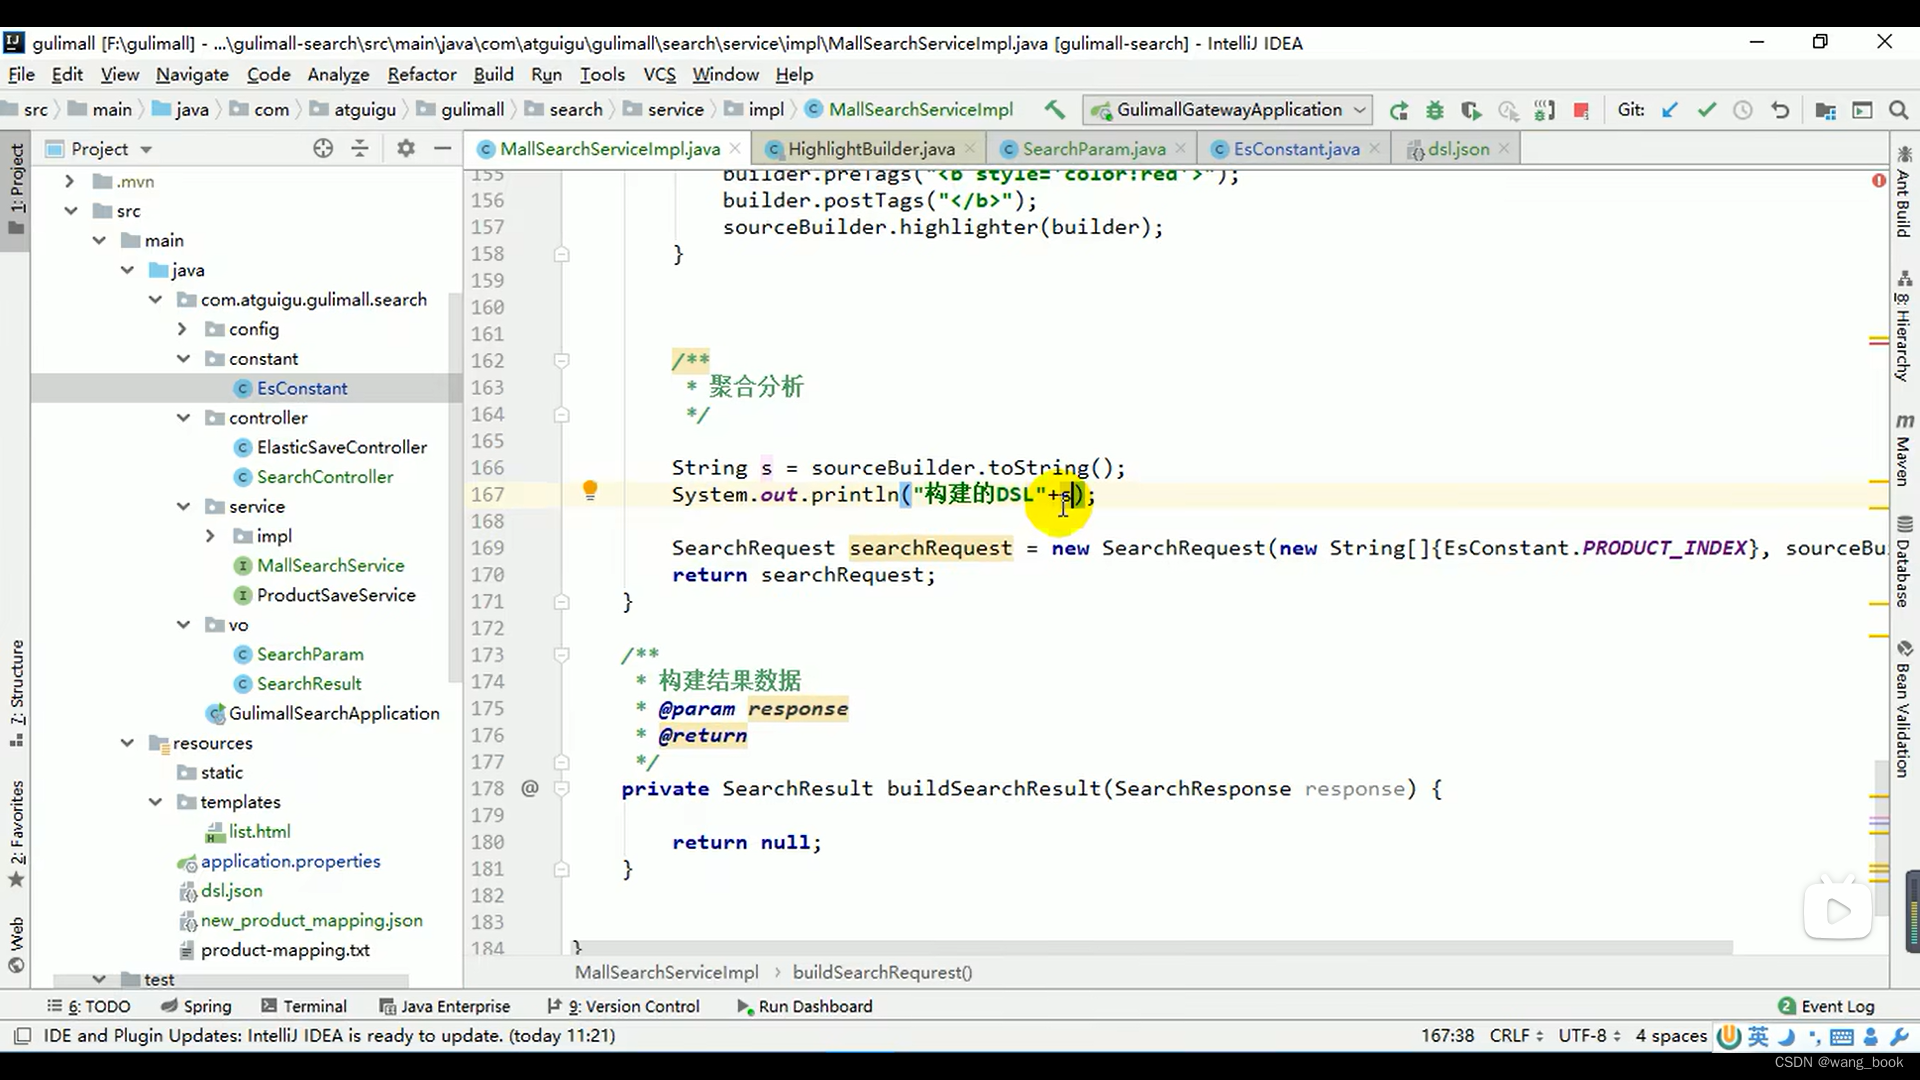1920x1080 pixels.
Task: Click the green Run icon in toolbar
Action: point(1398,110)
